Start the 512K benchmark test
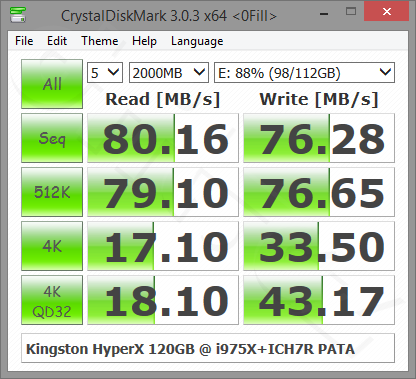 (52, 192)
